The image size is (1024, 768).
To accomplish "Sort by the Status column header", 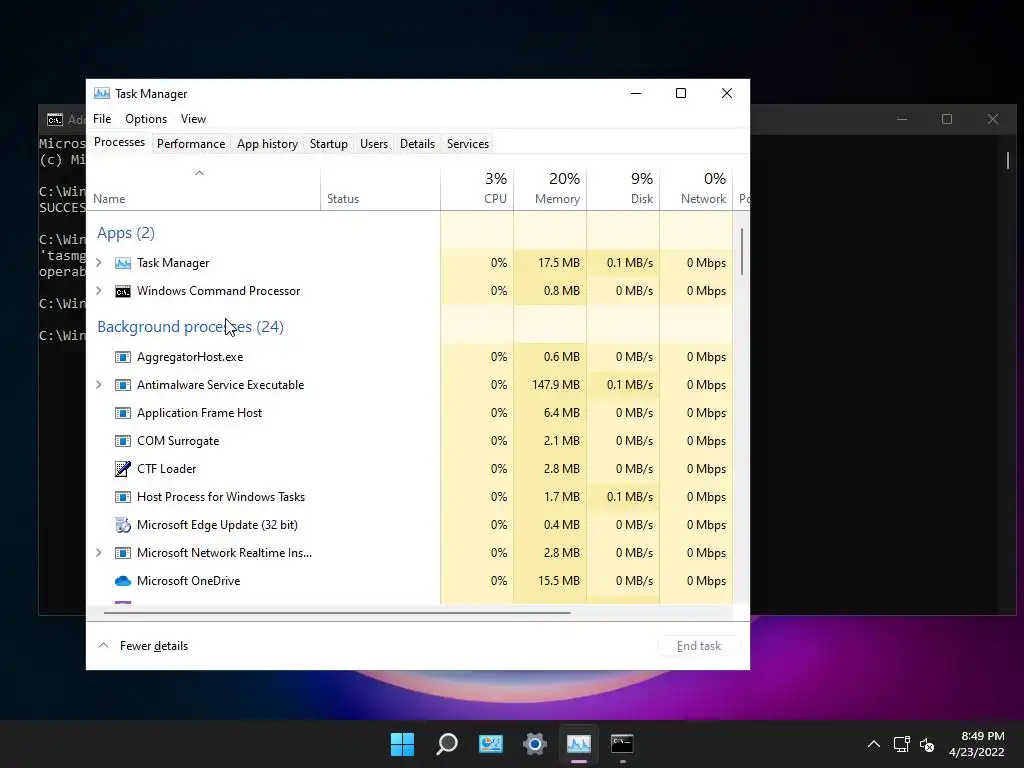I will tap(380, 189).
